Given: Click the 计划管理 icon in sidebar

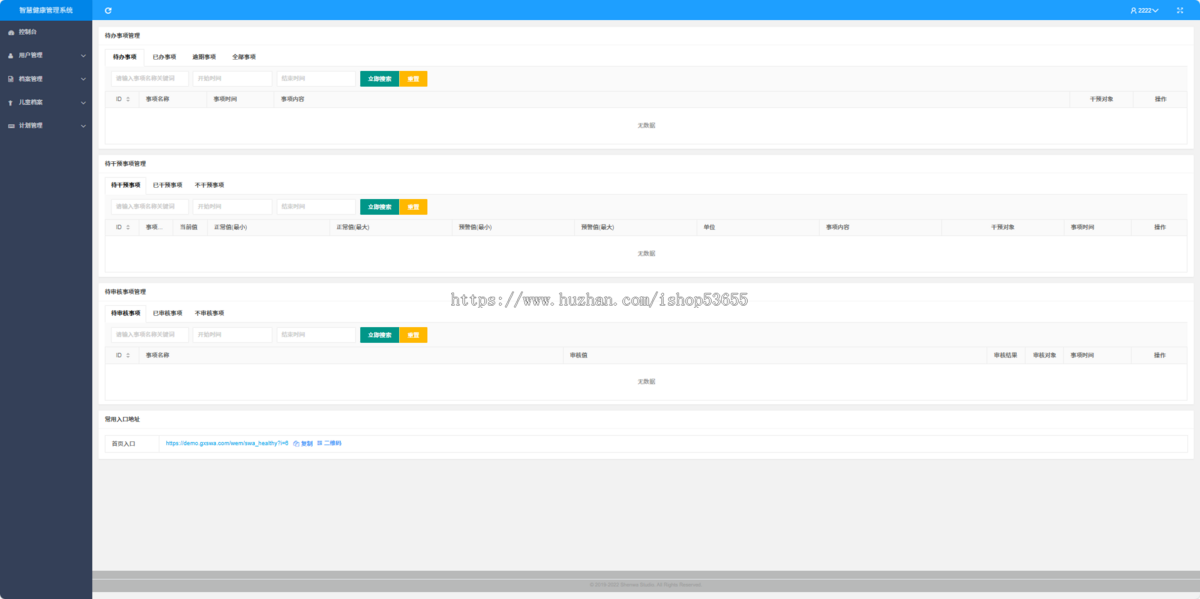Looking at the screenshot, I should pyautogui.click(x=11, y=126).
